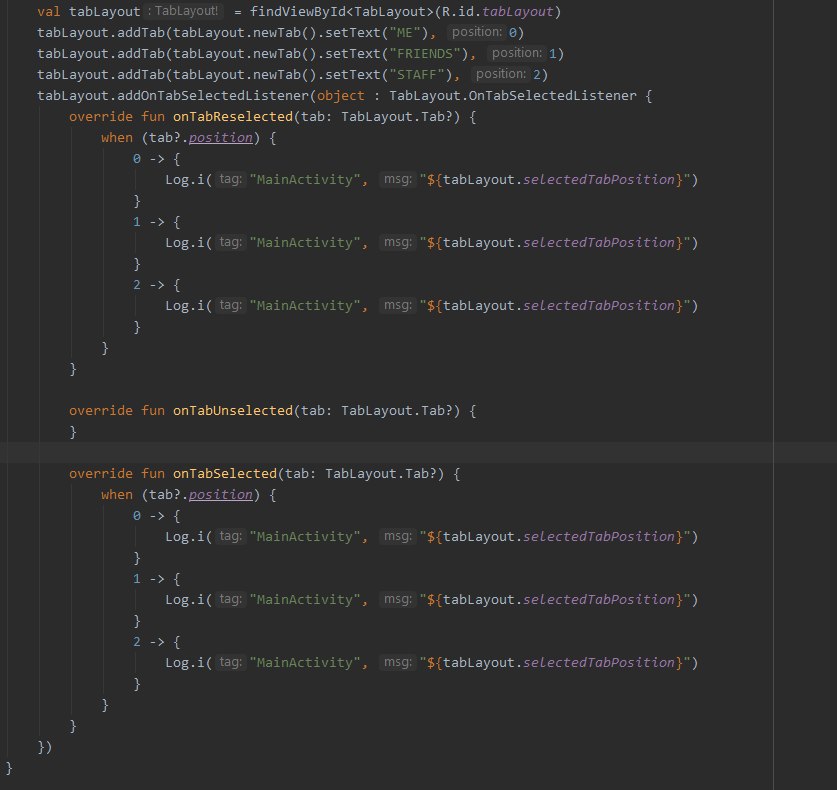Click the underlined position in onTabSelected's when
This screenshot has height=790, width=837.
(220, 495)
